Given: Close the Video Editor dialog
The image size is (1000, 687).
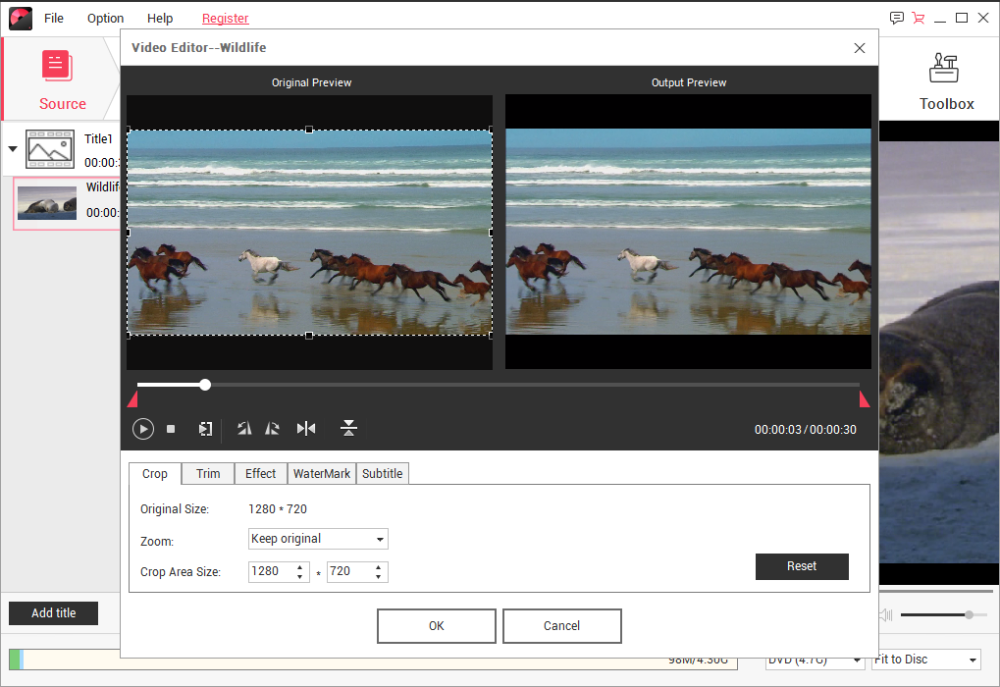Looking at the screenshot, I should coord(860,48).
